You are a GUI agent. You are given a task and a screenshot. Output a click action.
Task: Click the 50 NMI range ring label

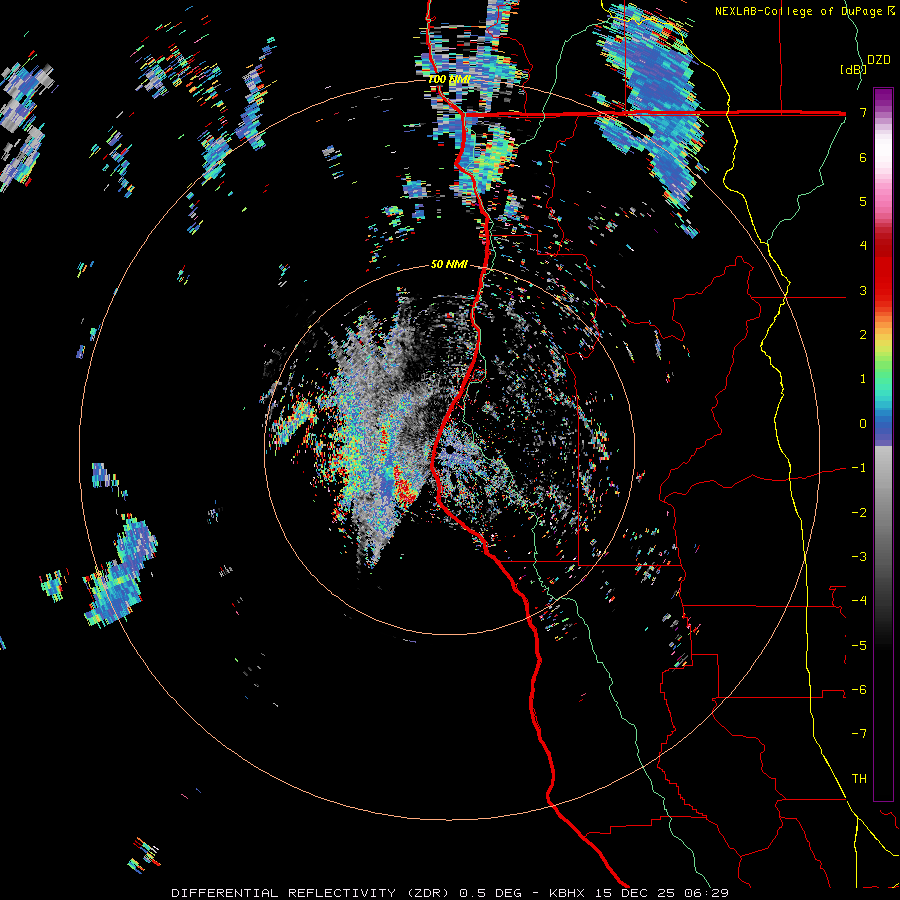449,264
